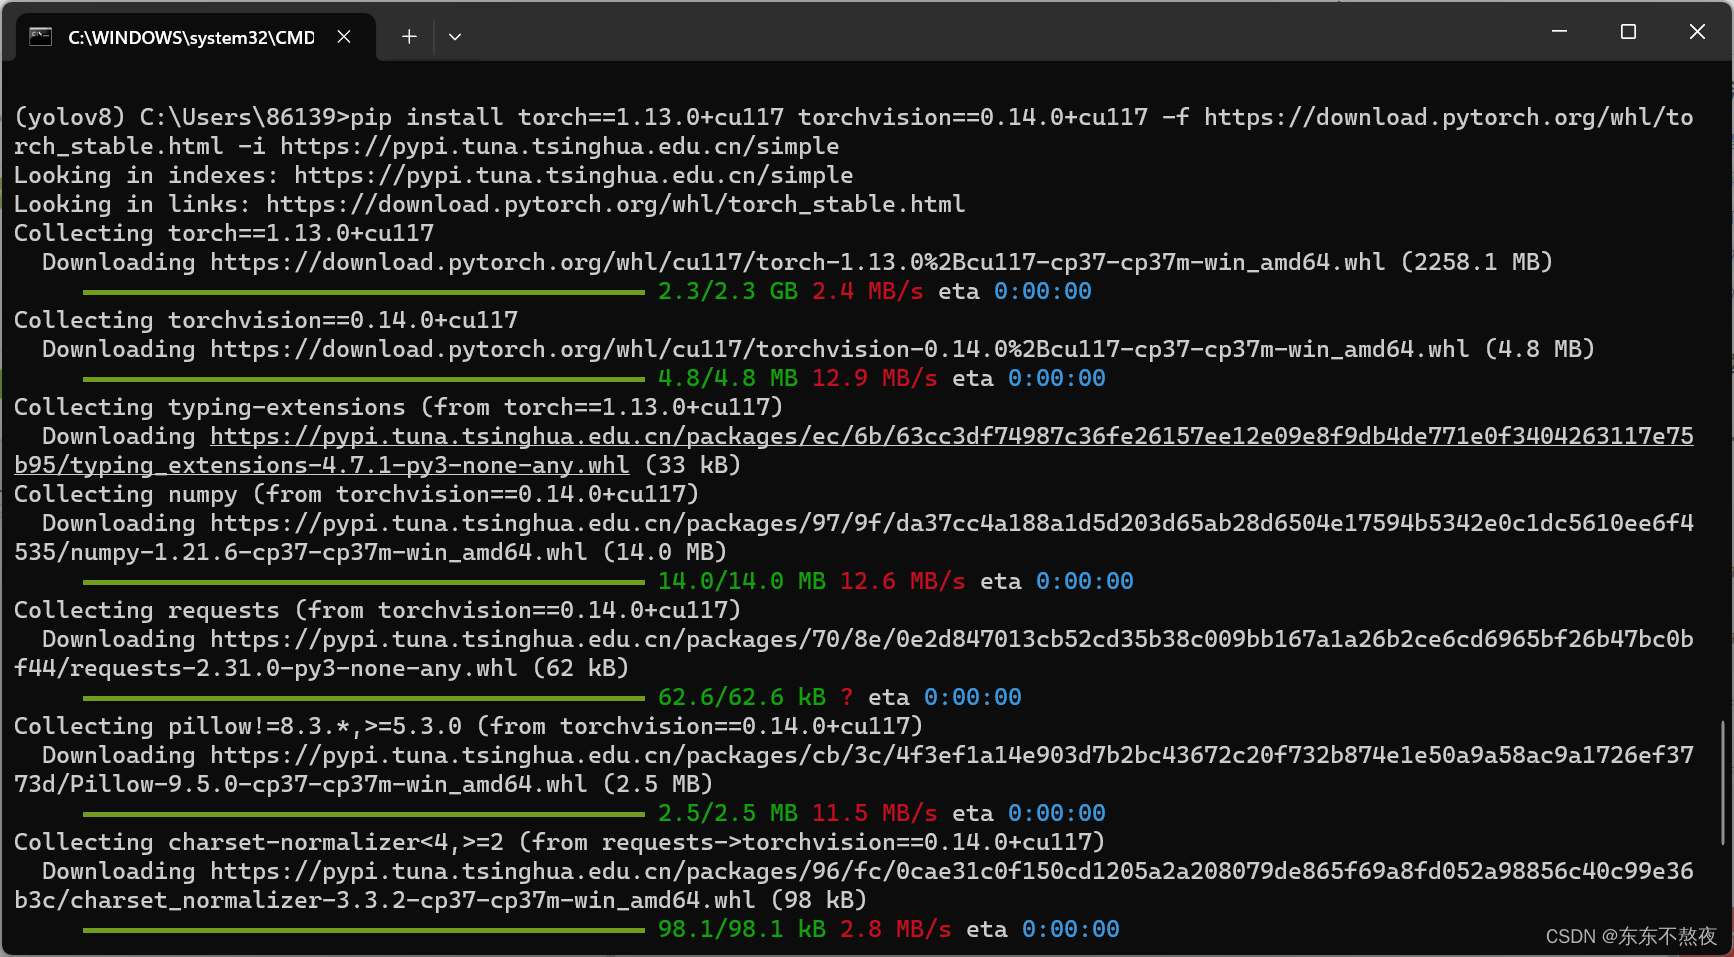The height and width of the screenshot is (957, 1734).
Task: Click the torch 2.3/2.3 GB progress bar
Action: click(364, 292)
